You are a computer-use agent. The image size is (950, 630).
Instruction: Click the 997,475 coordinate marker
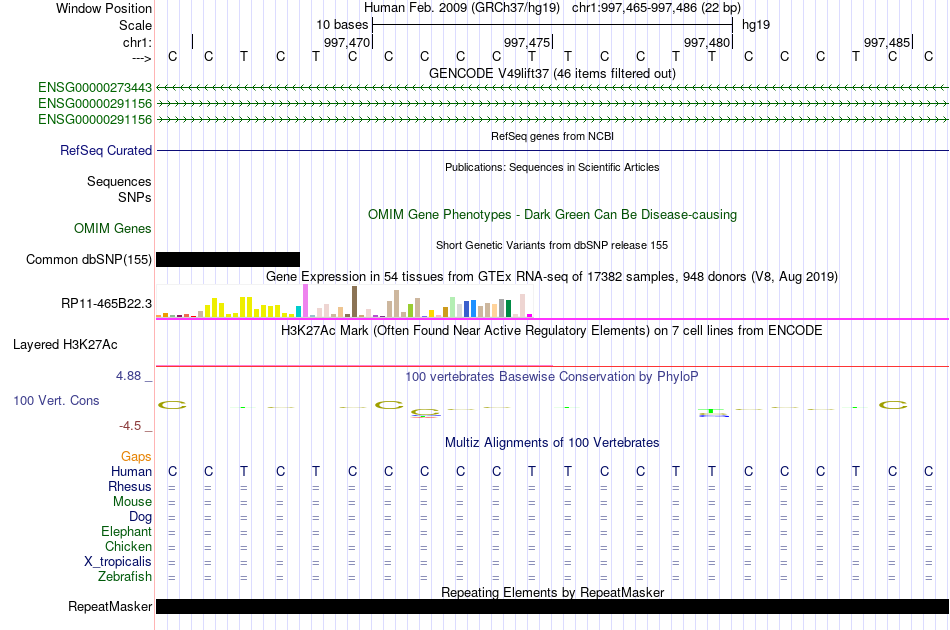(x=527, y=42)
